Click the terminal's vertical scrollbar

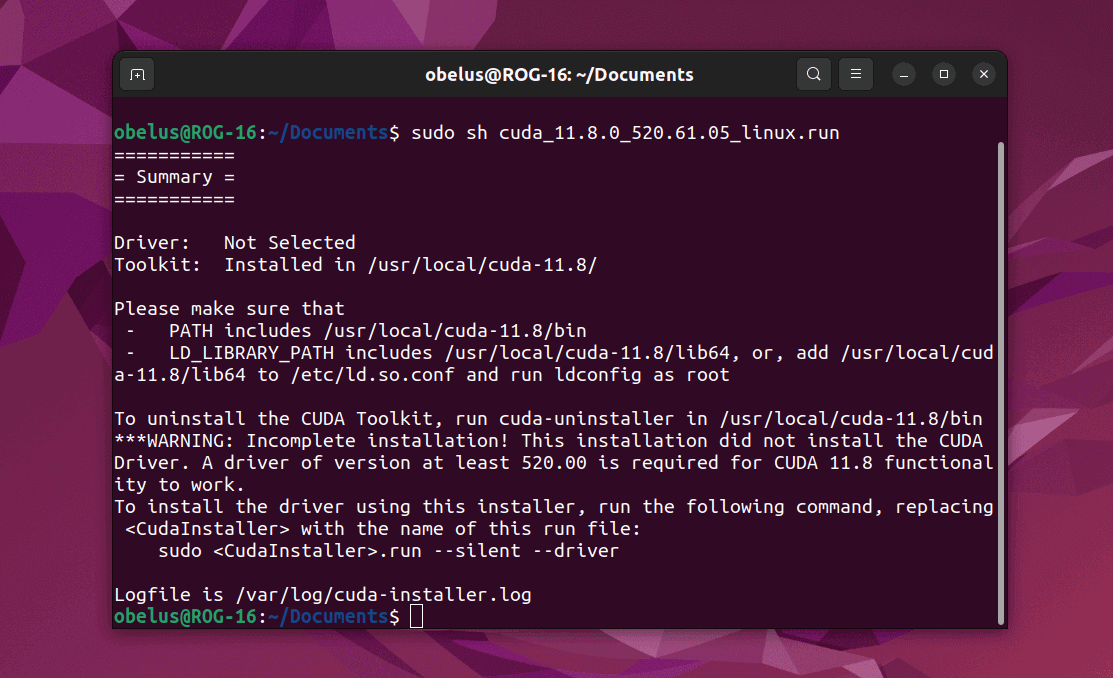tap(1000, 380)
